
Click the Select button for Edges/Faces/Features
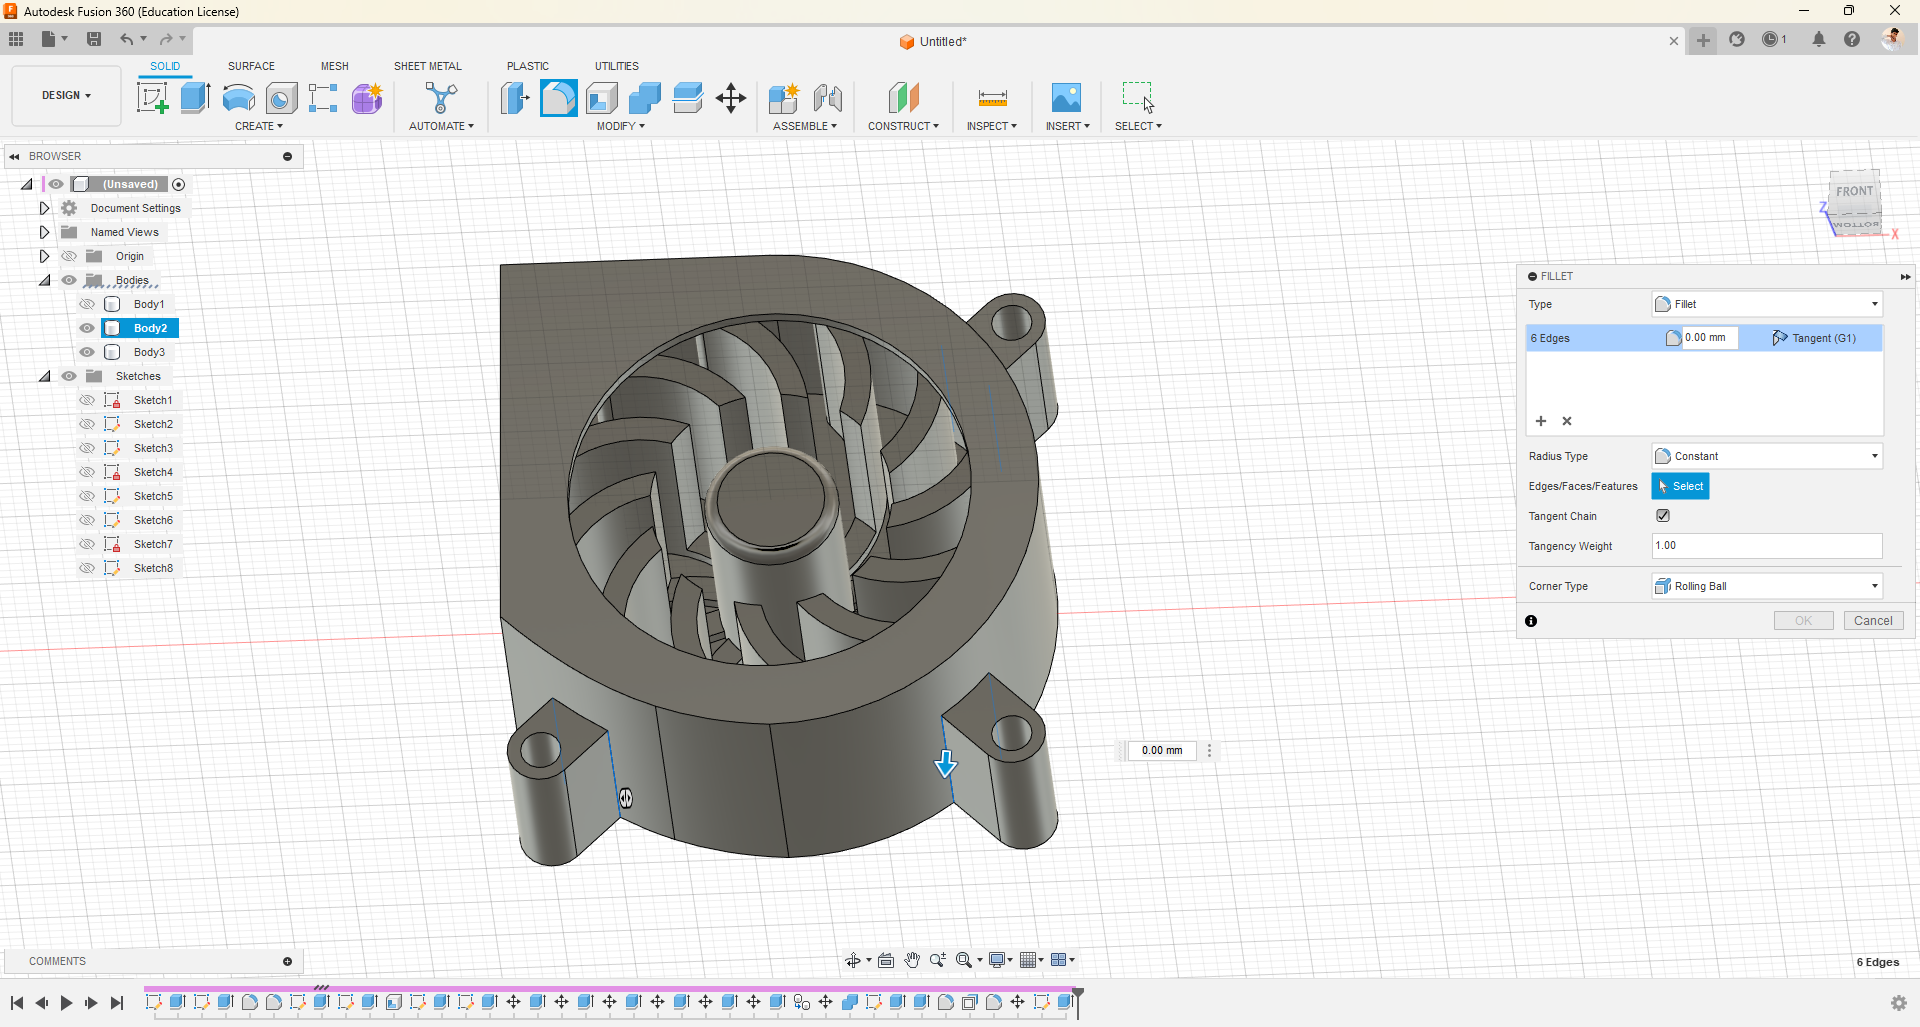1680,486
